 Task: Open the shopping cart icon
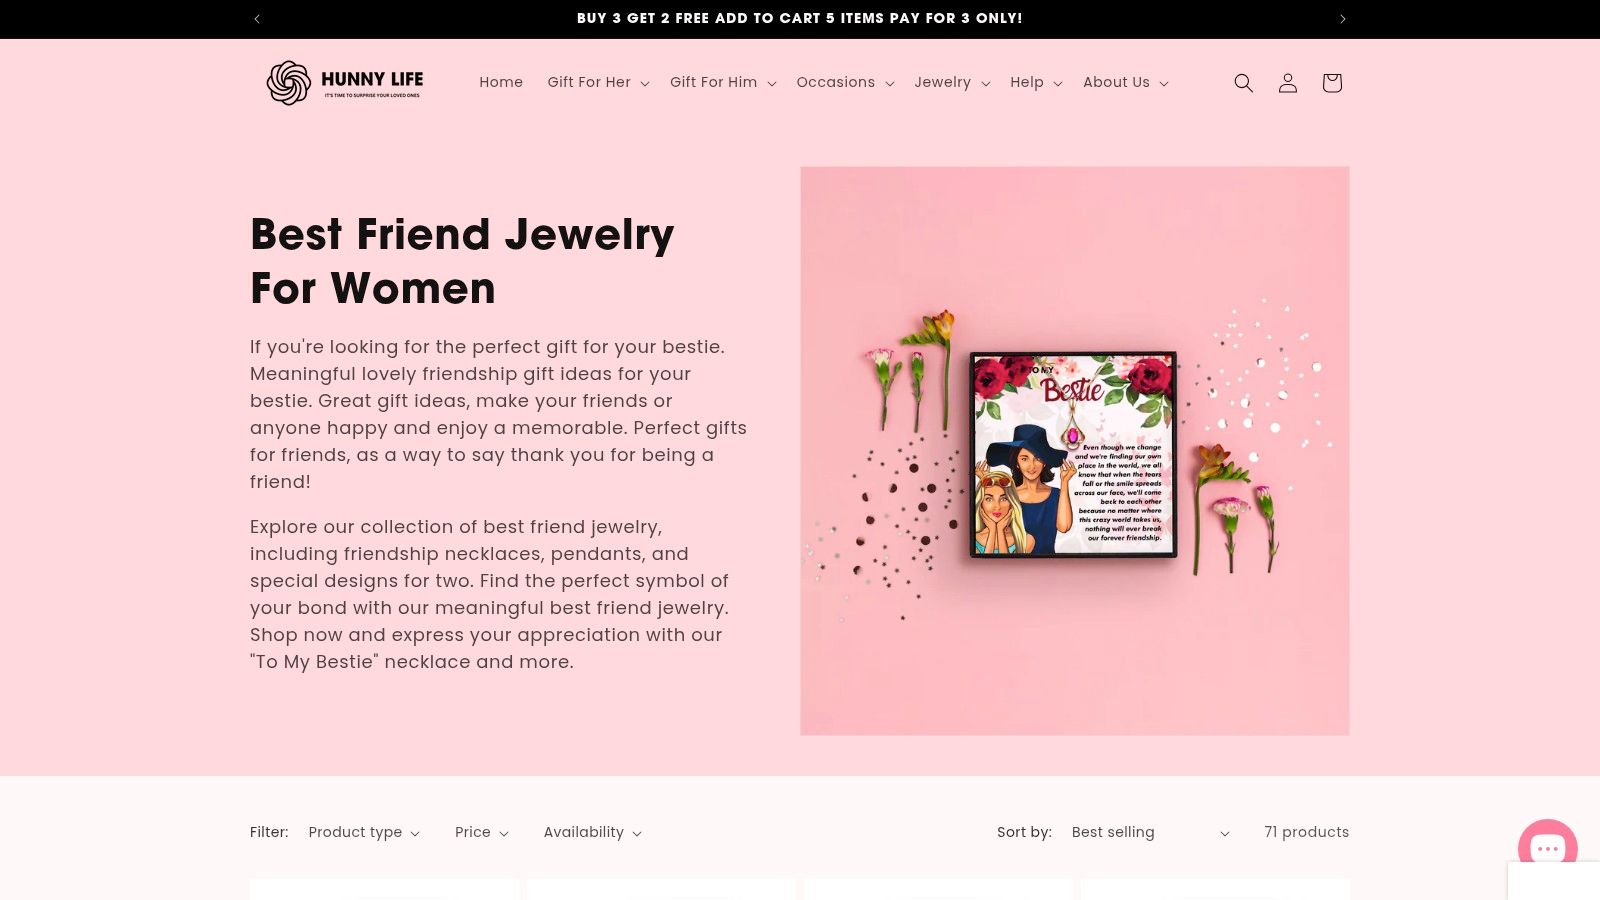tap(1332, 83)
